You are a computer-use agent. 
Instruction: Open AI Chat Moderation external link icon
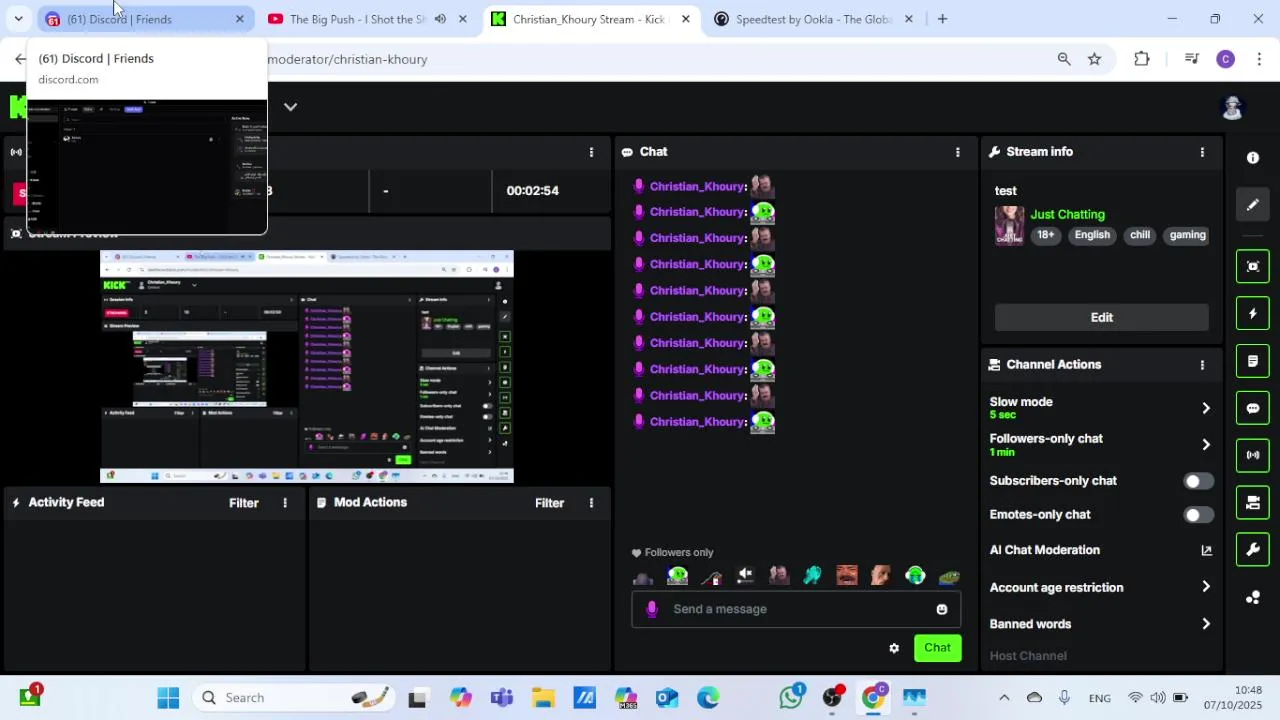point(1206,550)
